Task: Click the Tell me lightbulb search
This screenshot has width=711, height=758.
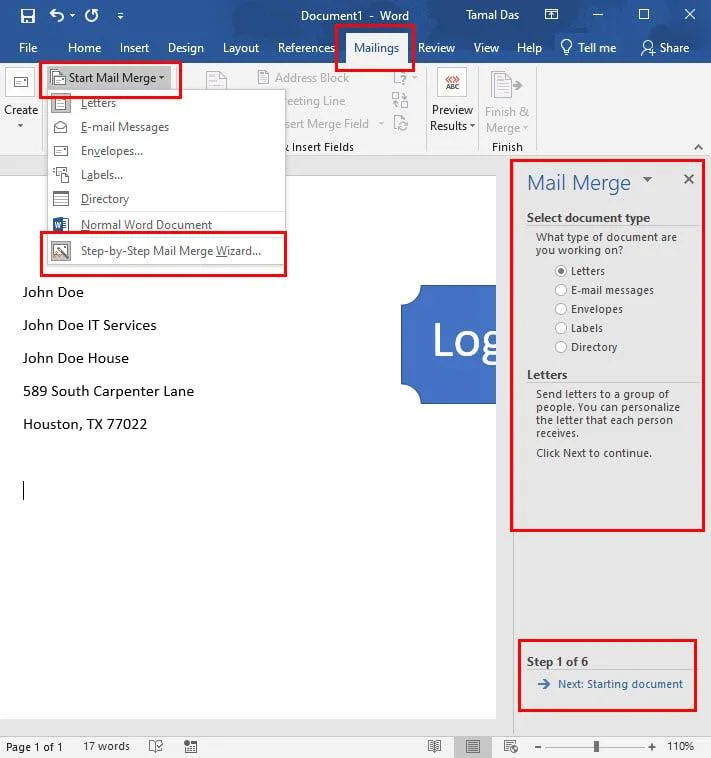Action: (588, 48)
